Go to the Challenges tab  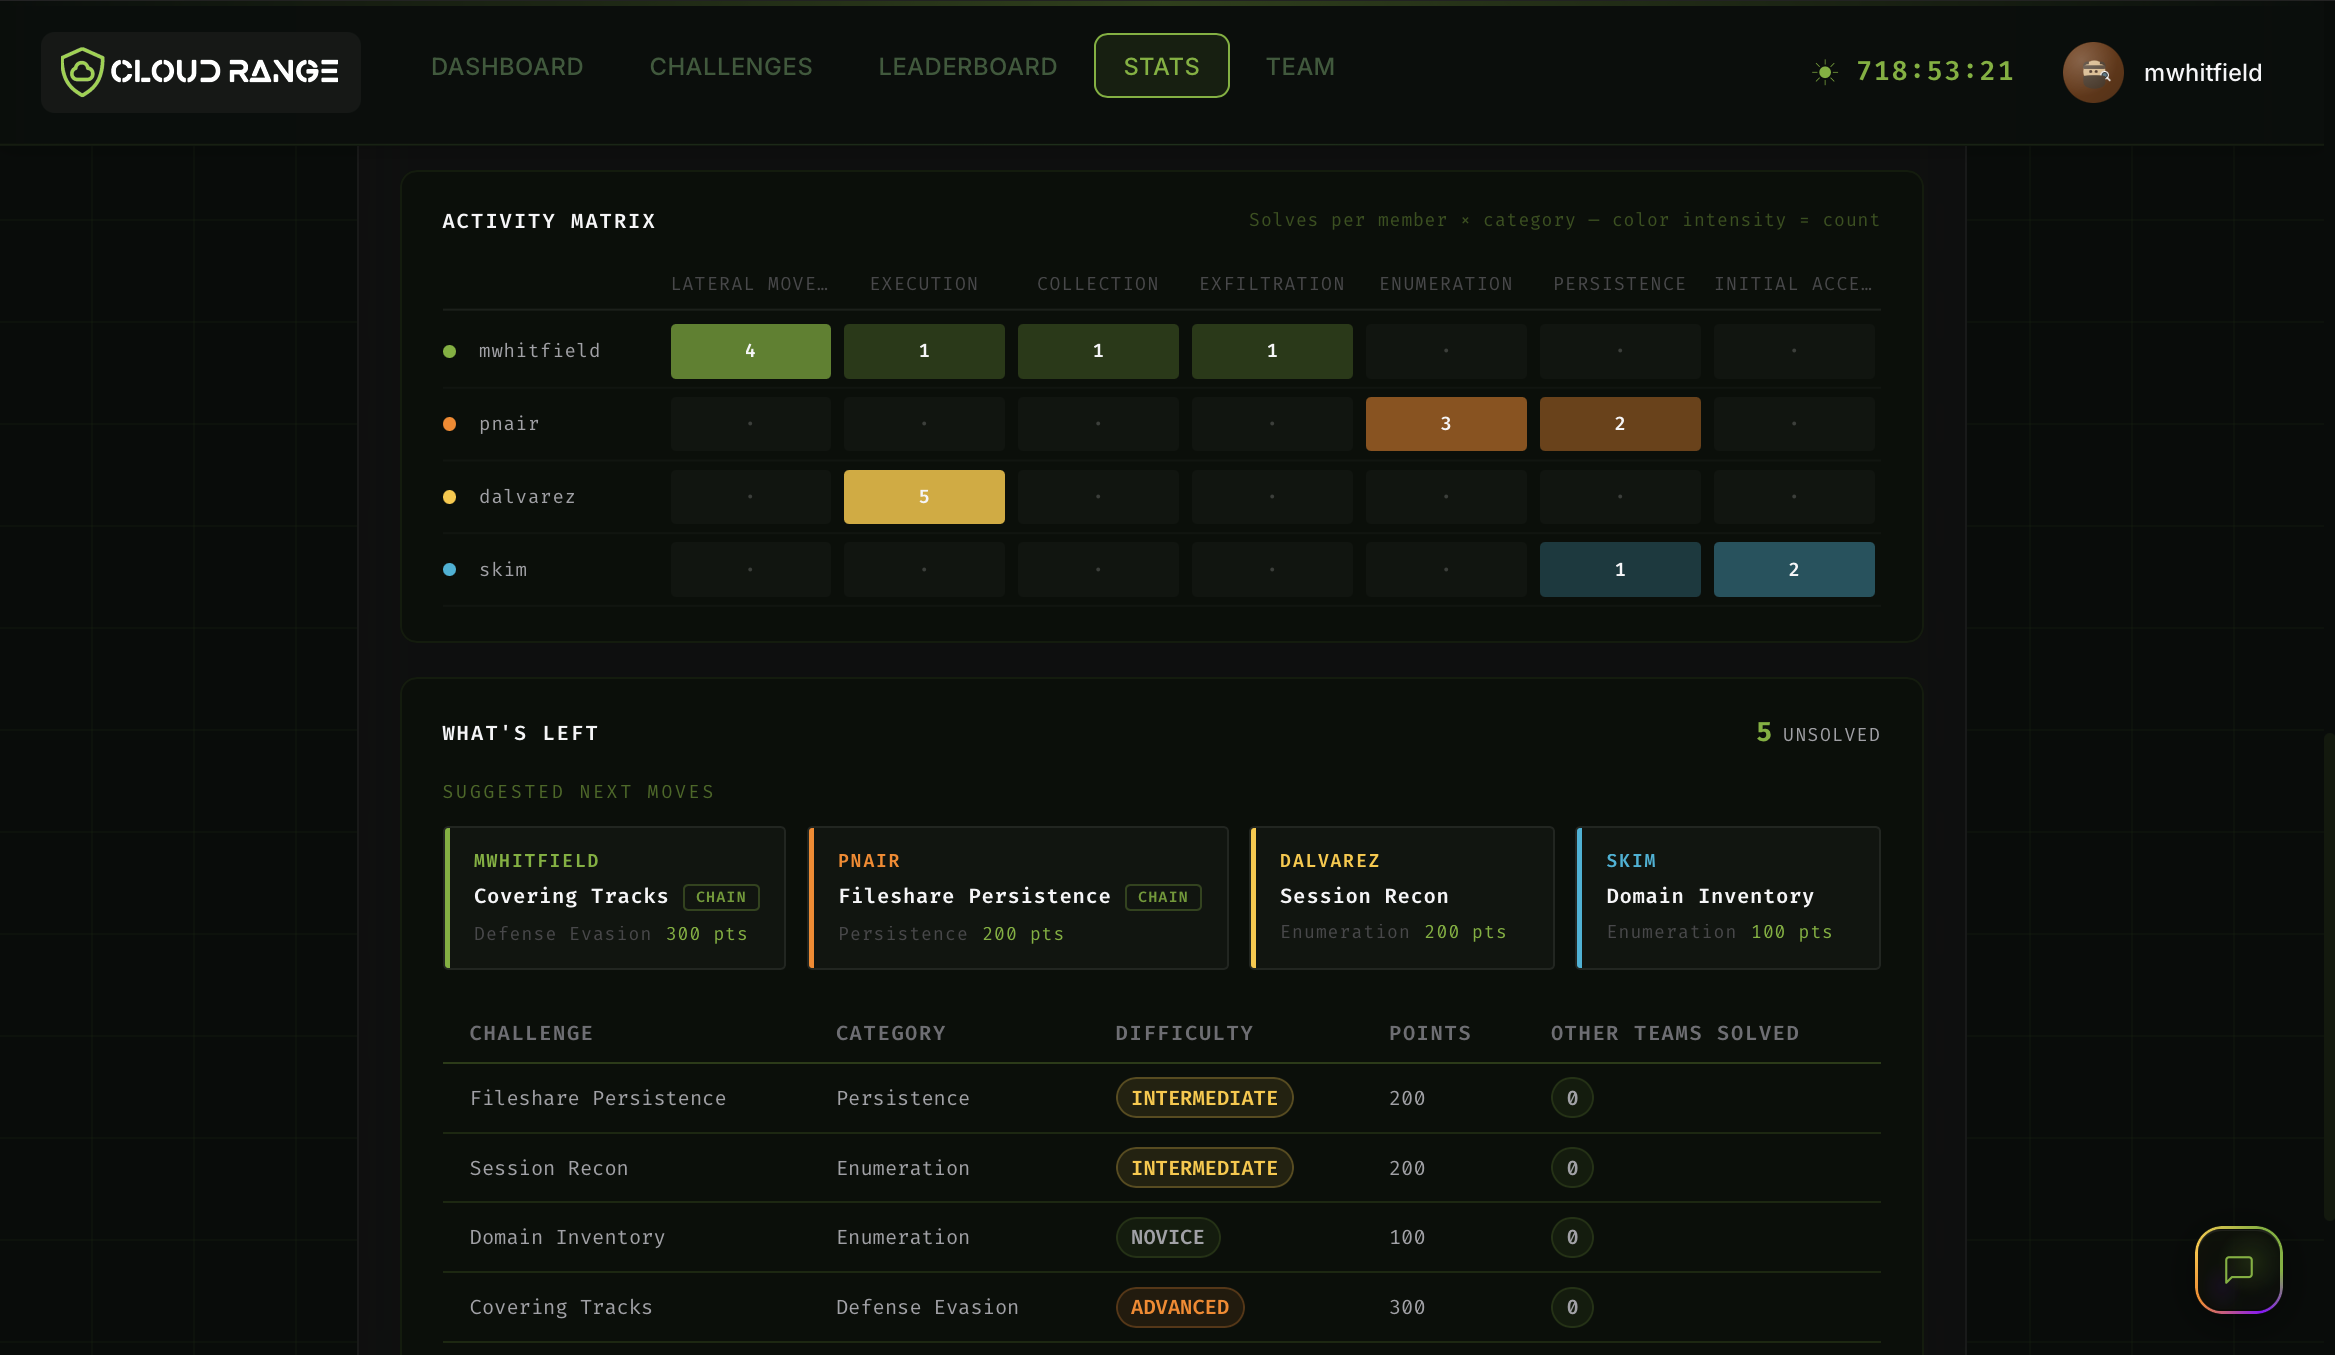point(731,67)
